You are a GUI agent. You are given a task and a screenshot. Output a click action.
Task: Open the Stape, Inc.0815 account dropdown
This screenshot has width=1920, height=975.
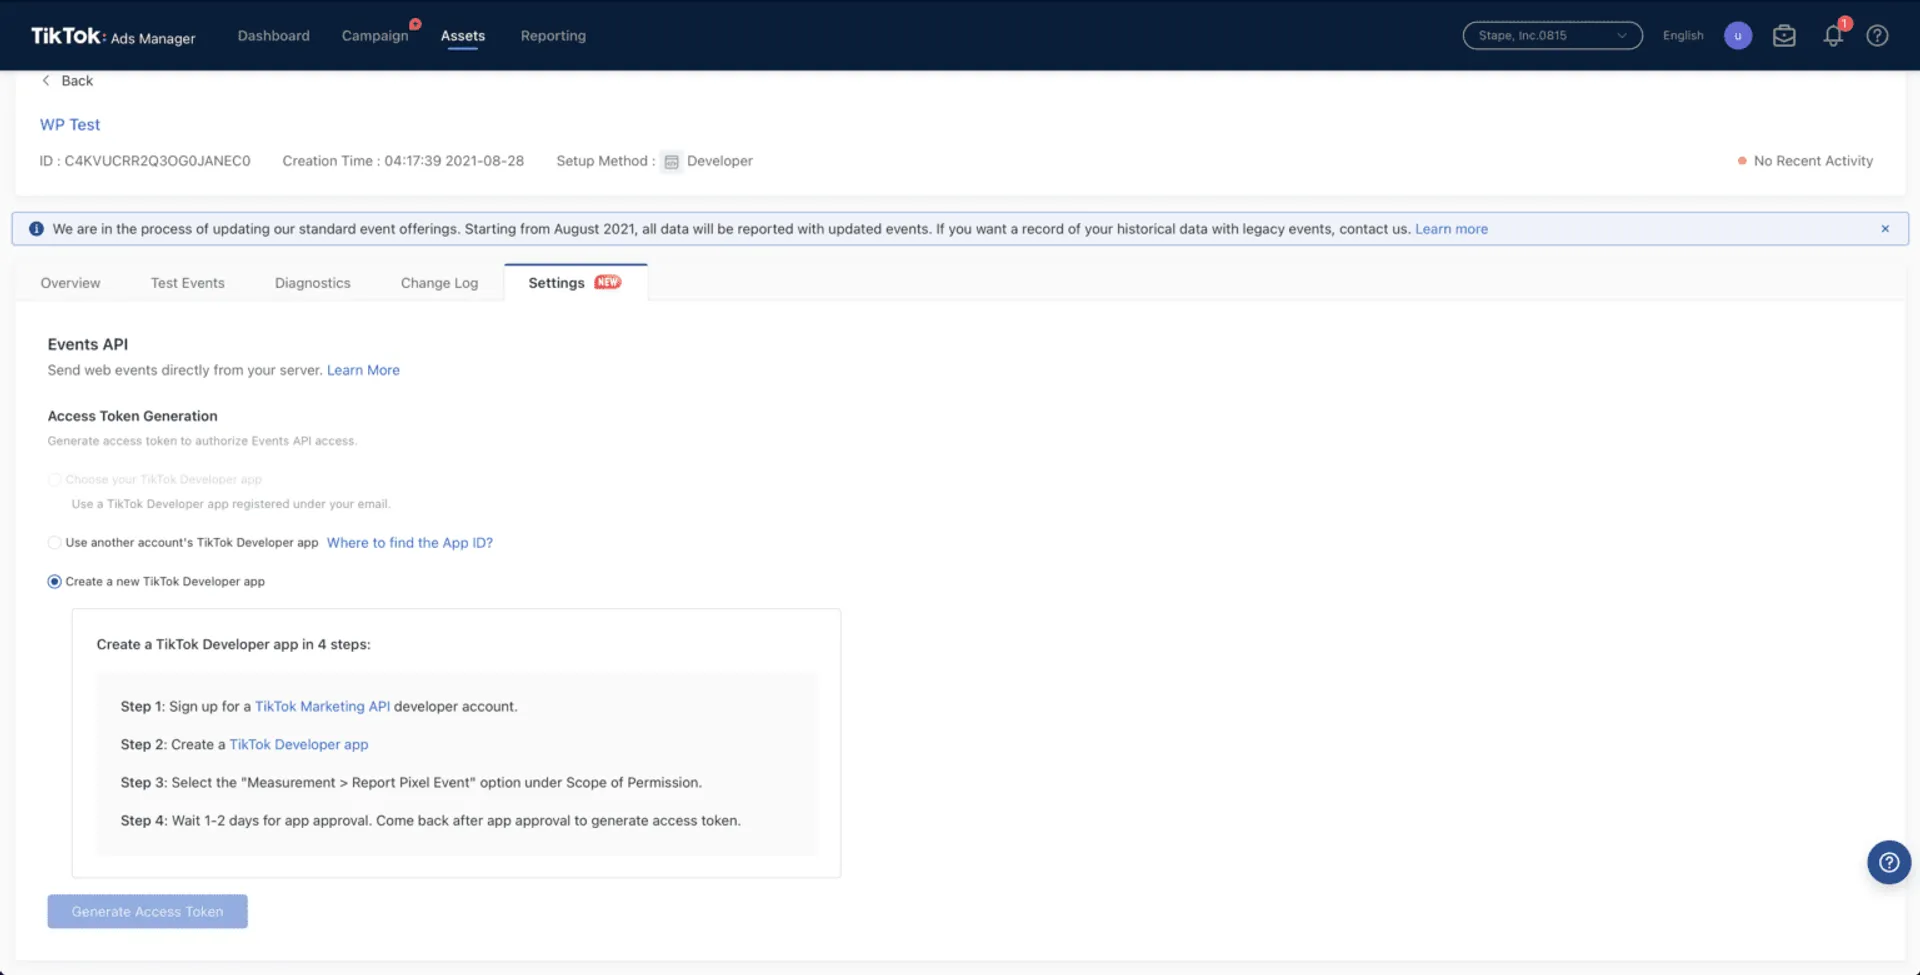pos(1552,36)
